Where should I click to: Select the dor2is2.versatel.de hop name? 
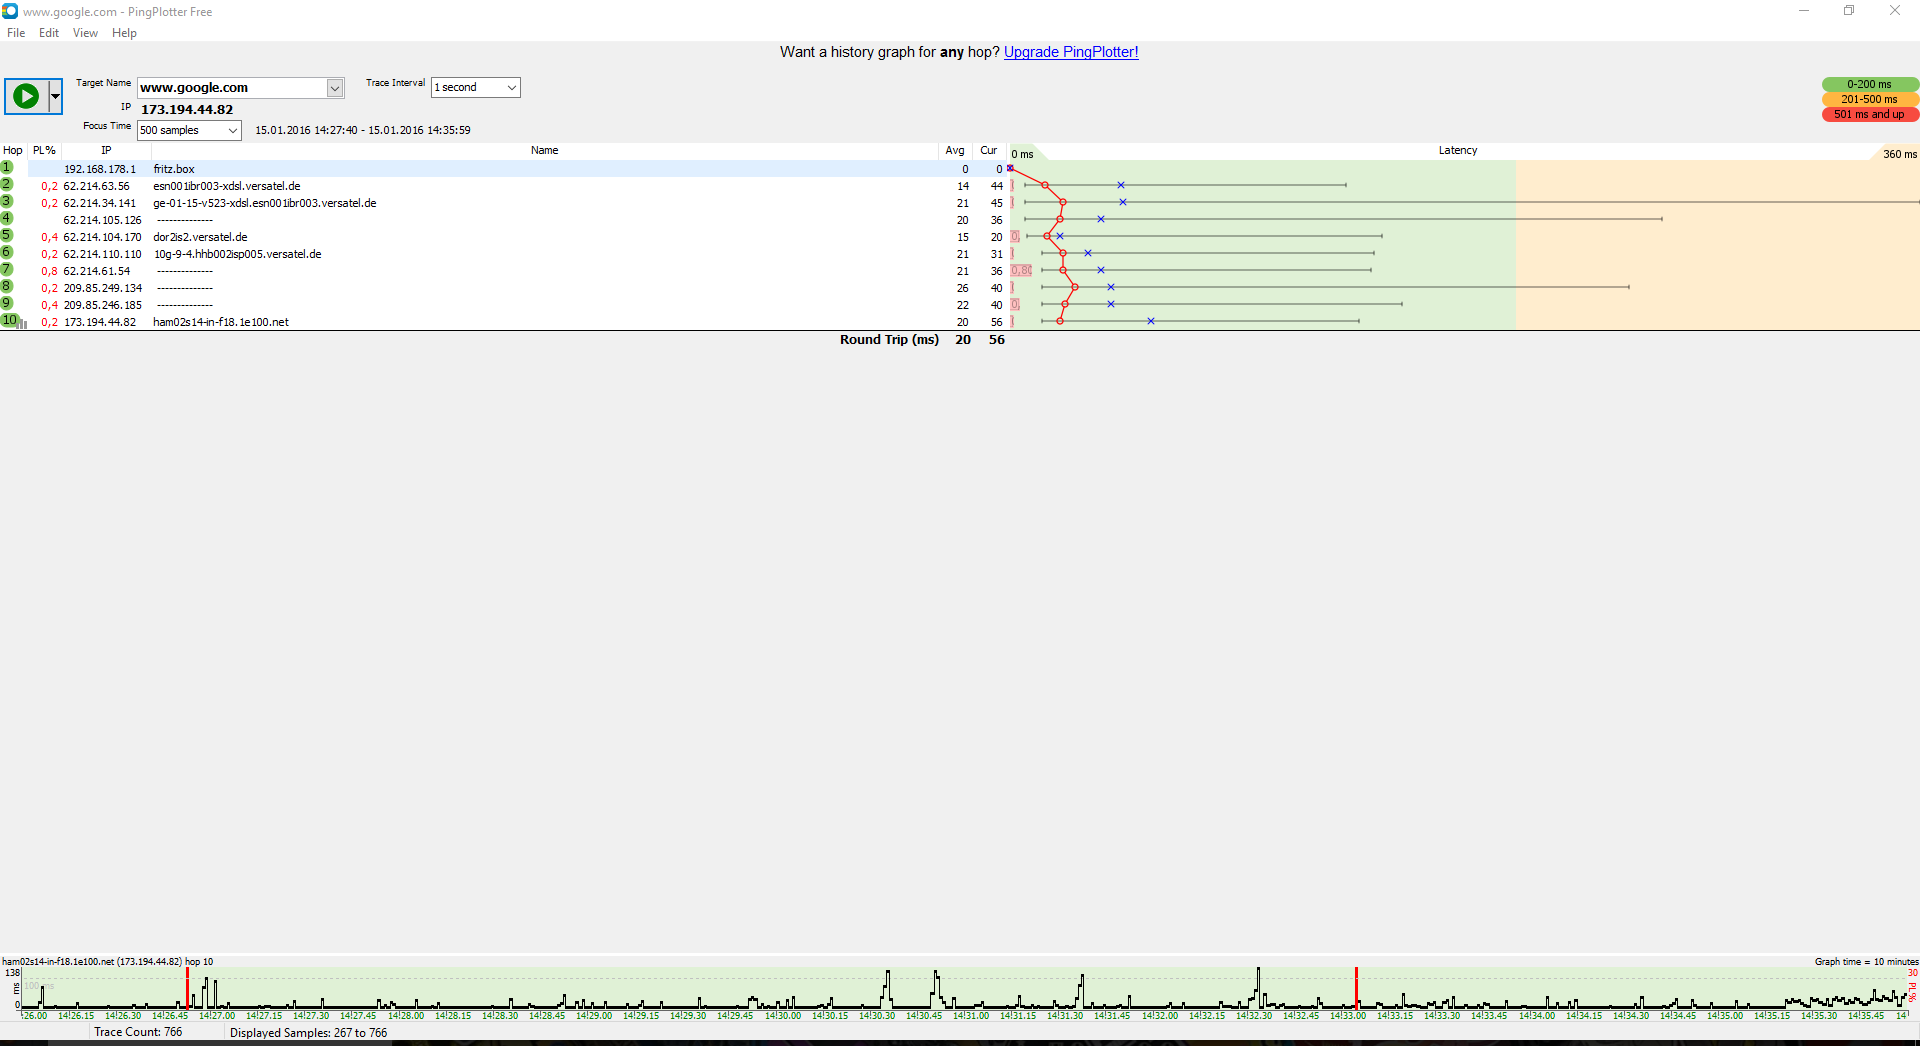click(200, 237)
